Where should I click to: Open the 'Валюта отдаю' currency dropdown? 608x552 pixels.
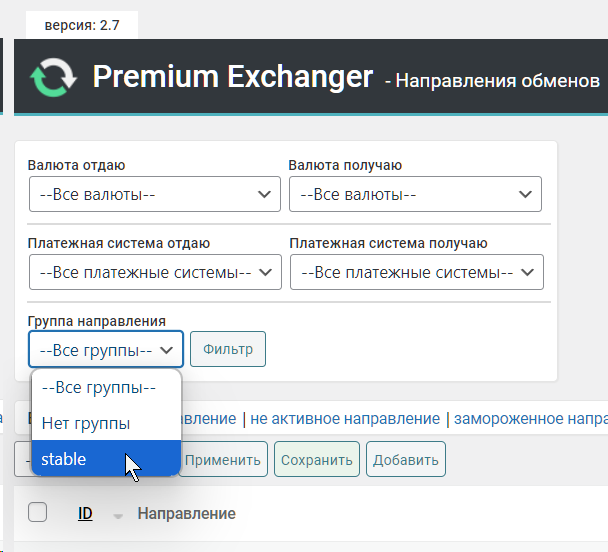click(154, 194)
